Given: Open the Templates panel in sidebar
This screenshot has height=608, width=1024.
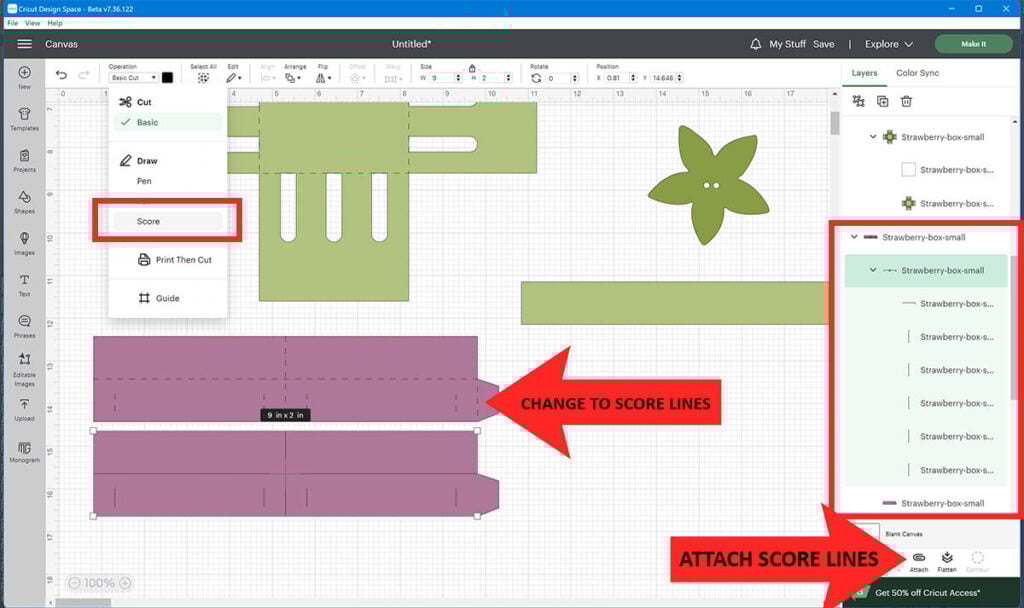Looking at the screenshot, I should 24,118.
